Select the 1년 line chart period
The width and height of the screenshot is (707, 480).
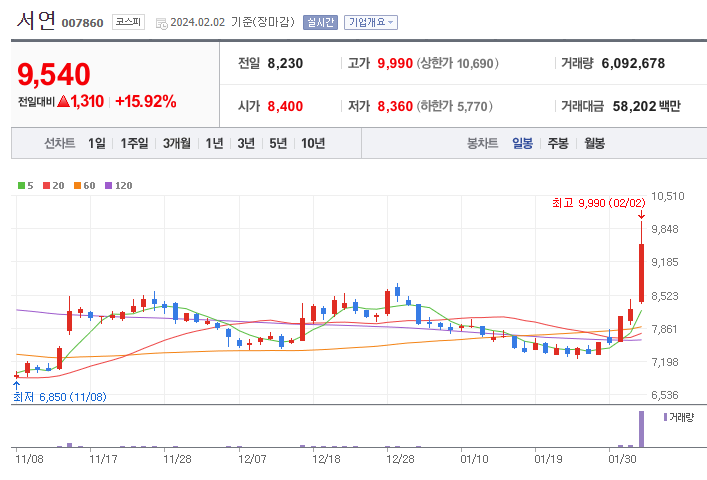[x=214, y=143]
